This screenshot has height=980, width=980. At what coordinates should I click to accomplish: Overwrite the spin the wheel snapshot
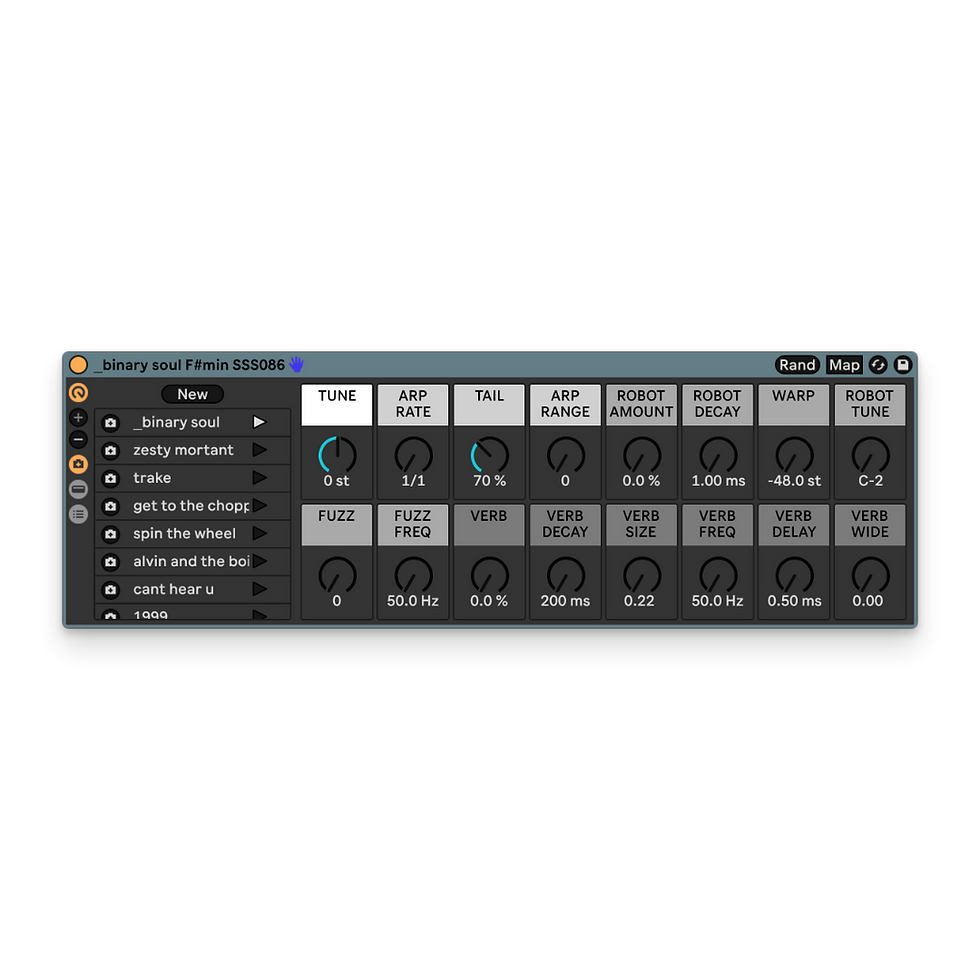[111, 534]
